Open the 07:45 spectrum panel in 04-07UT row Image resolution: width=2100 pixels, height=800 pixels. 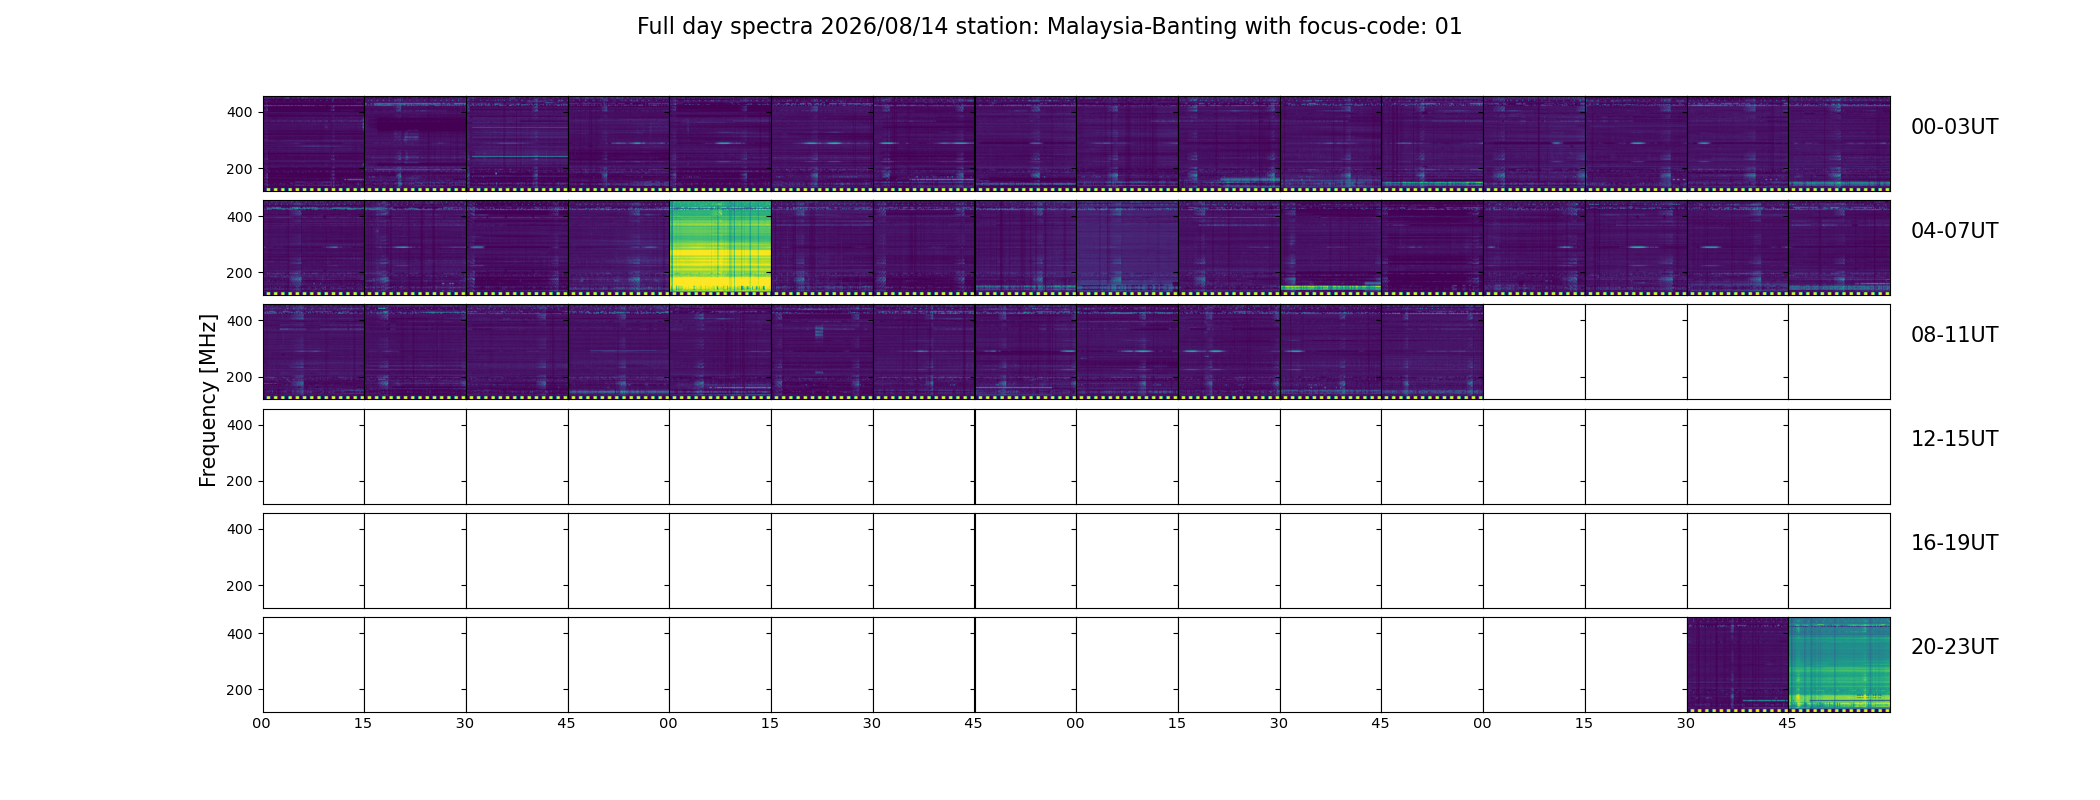pyautogui.click(x=1839, y=247)
